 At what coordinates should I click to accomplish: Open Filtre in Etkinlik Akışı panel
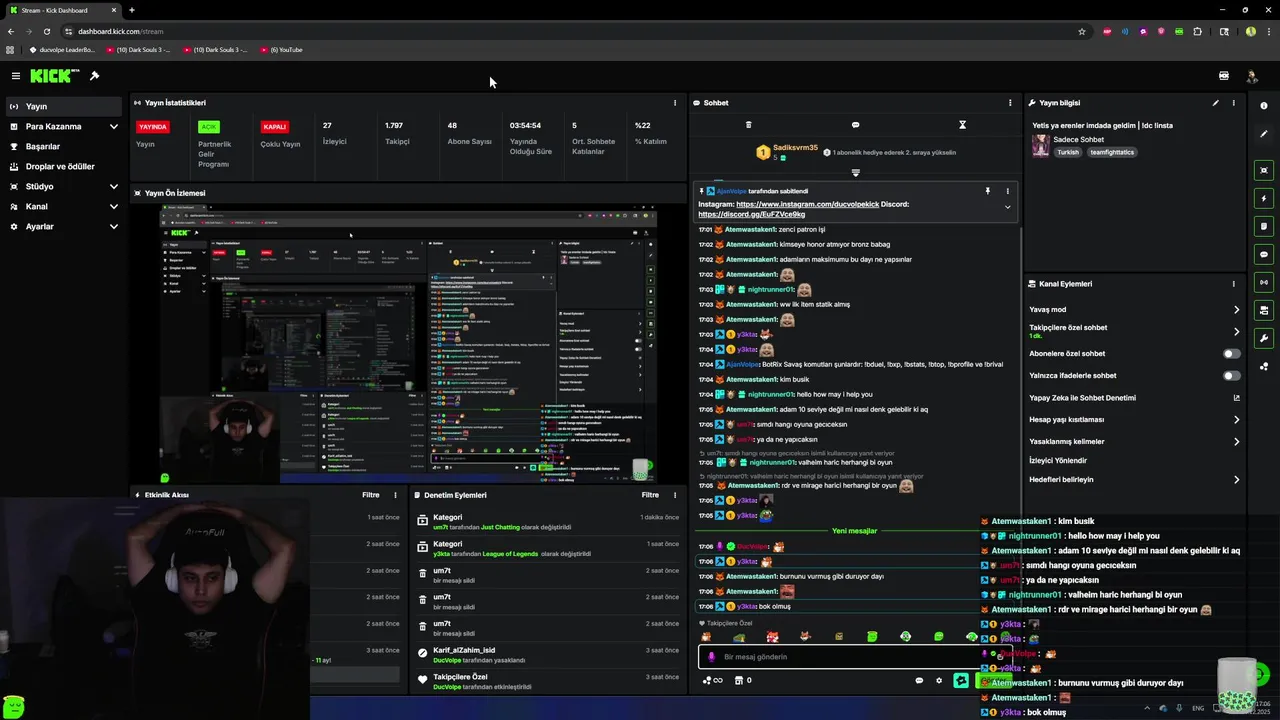coord(371,495)
